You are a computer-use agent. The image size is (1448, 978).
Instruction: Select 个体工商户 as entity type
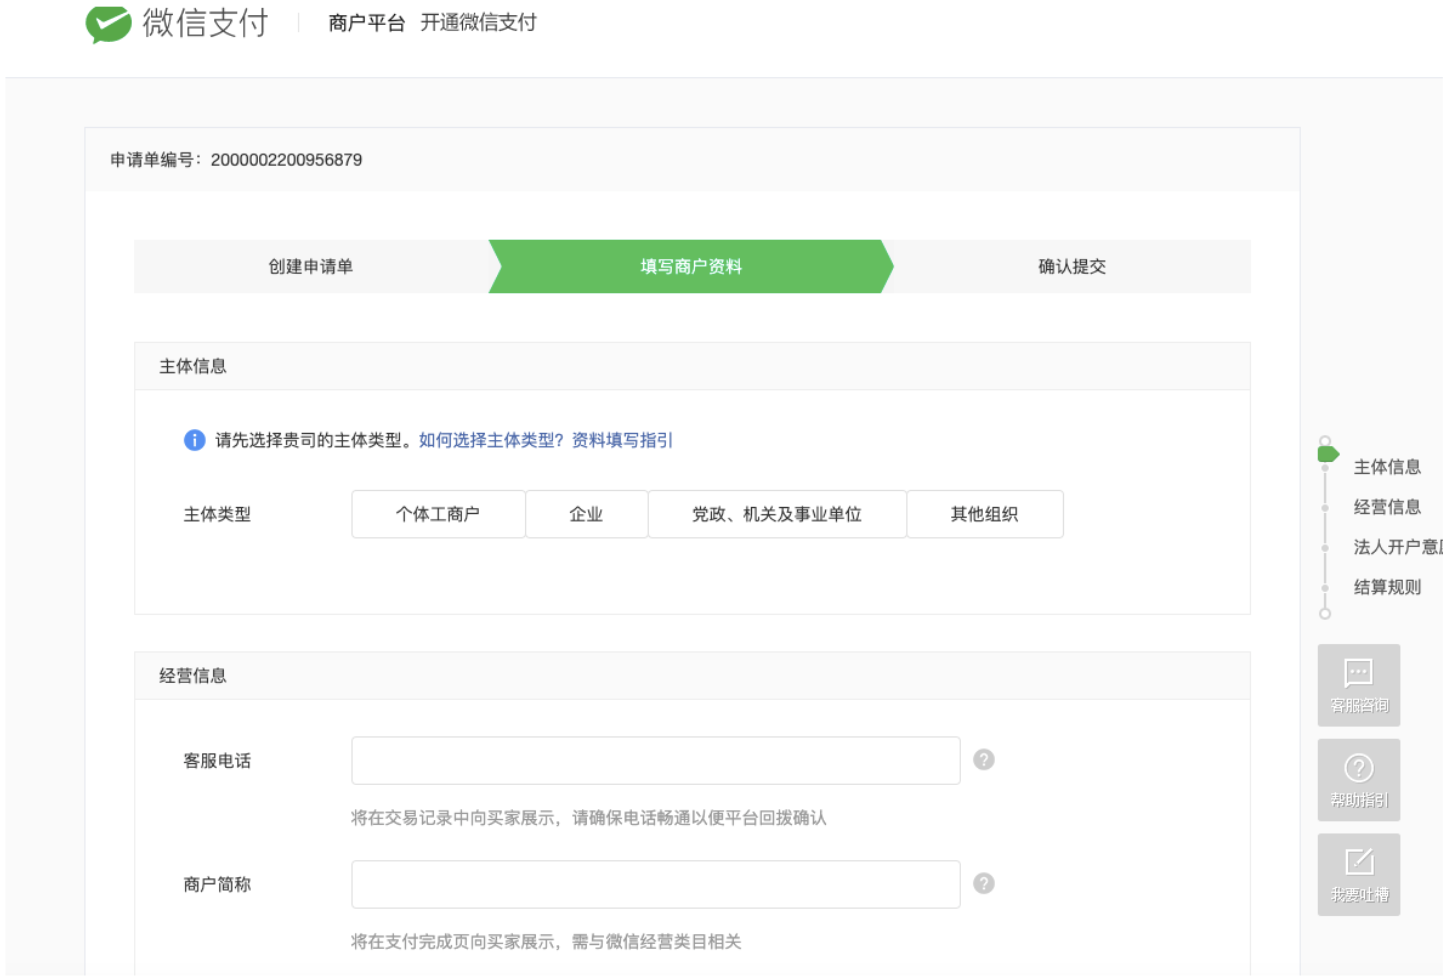point(438,514)
